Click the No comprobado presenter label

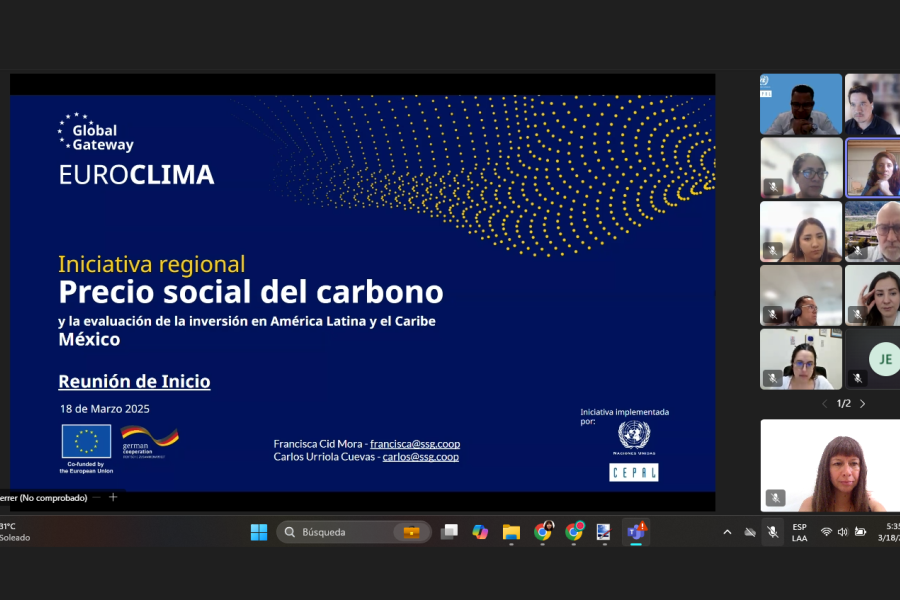(44, 498)
